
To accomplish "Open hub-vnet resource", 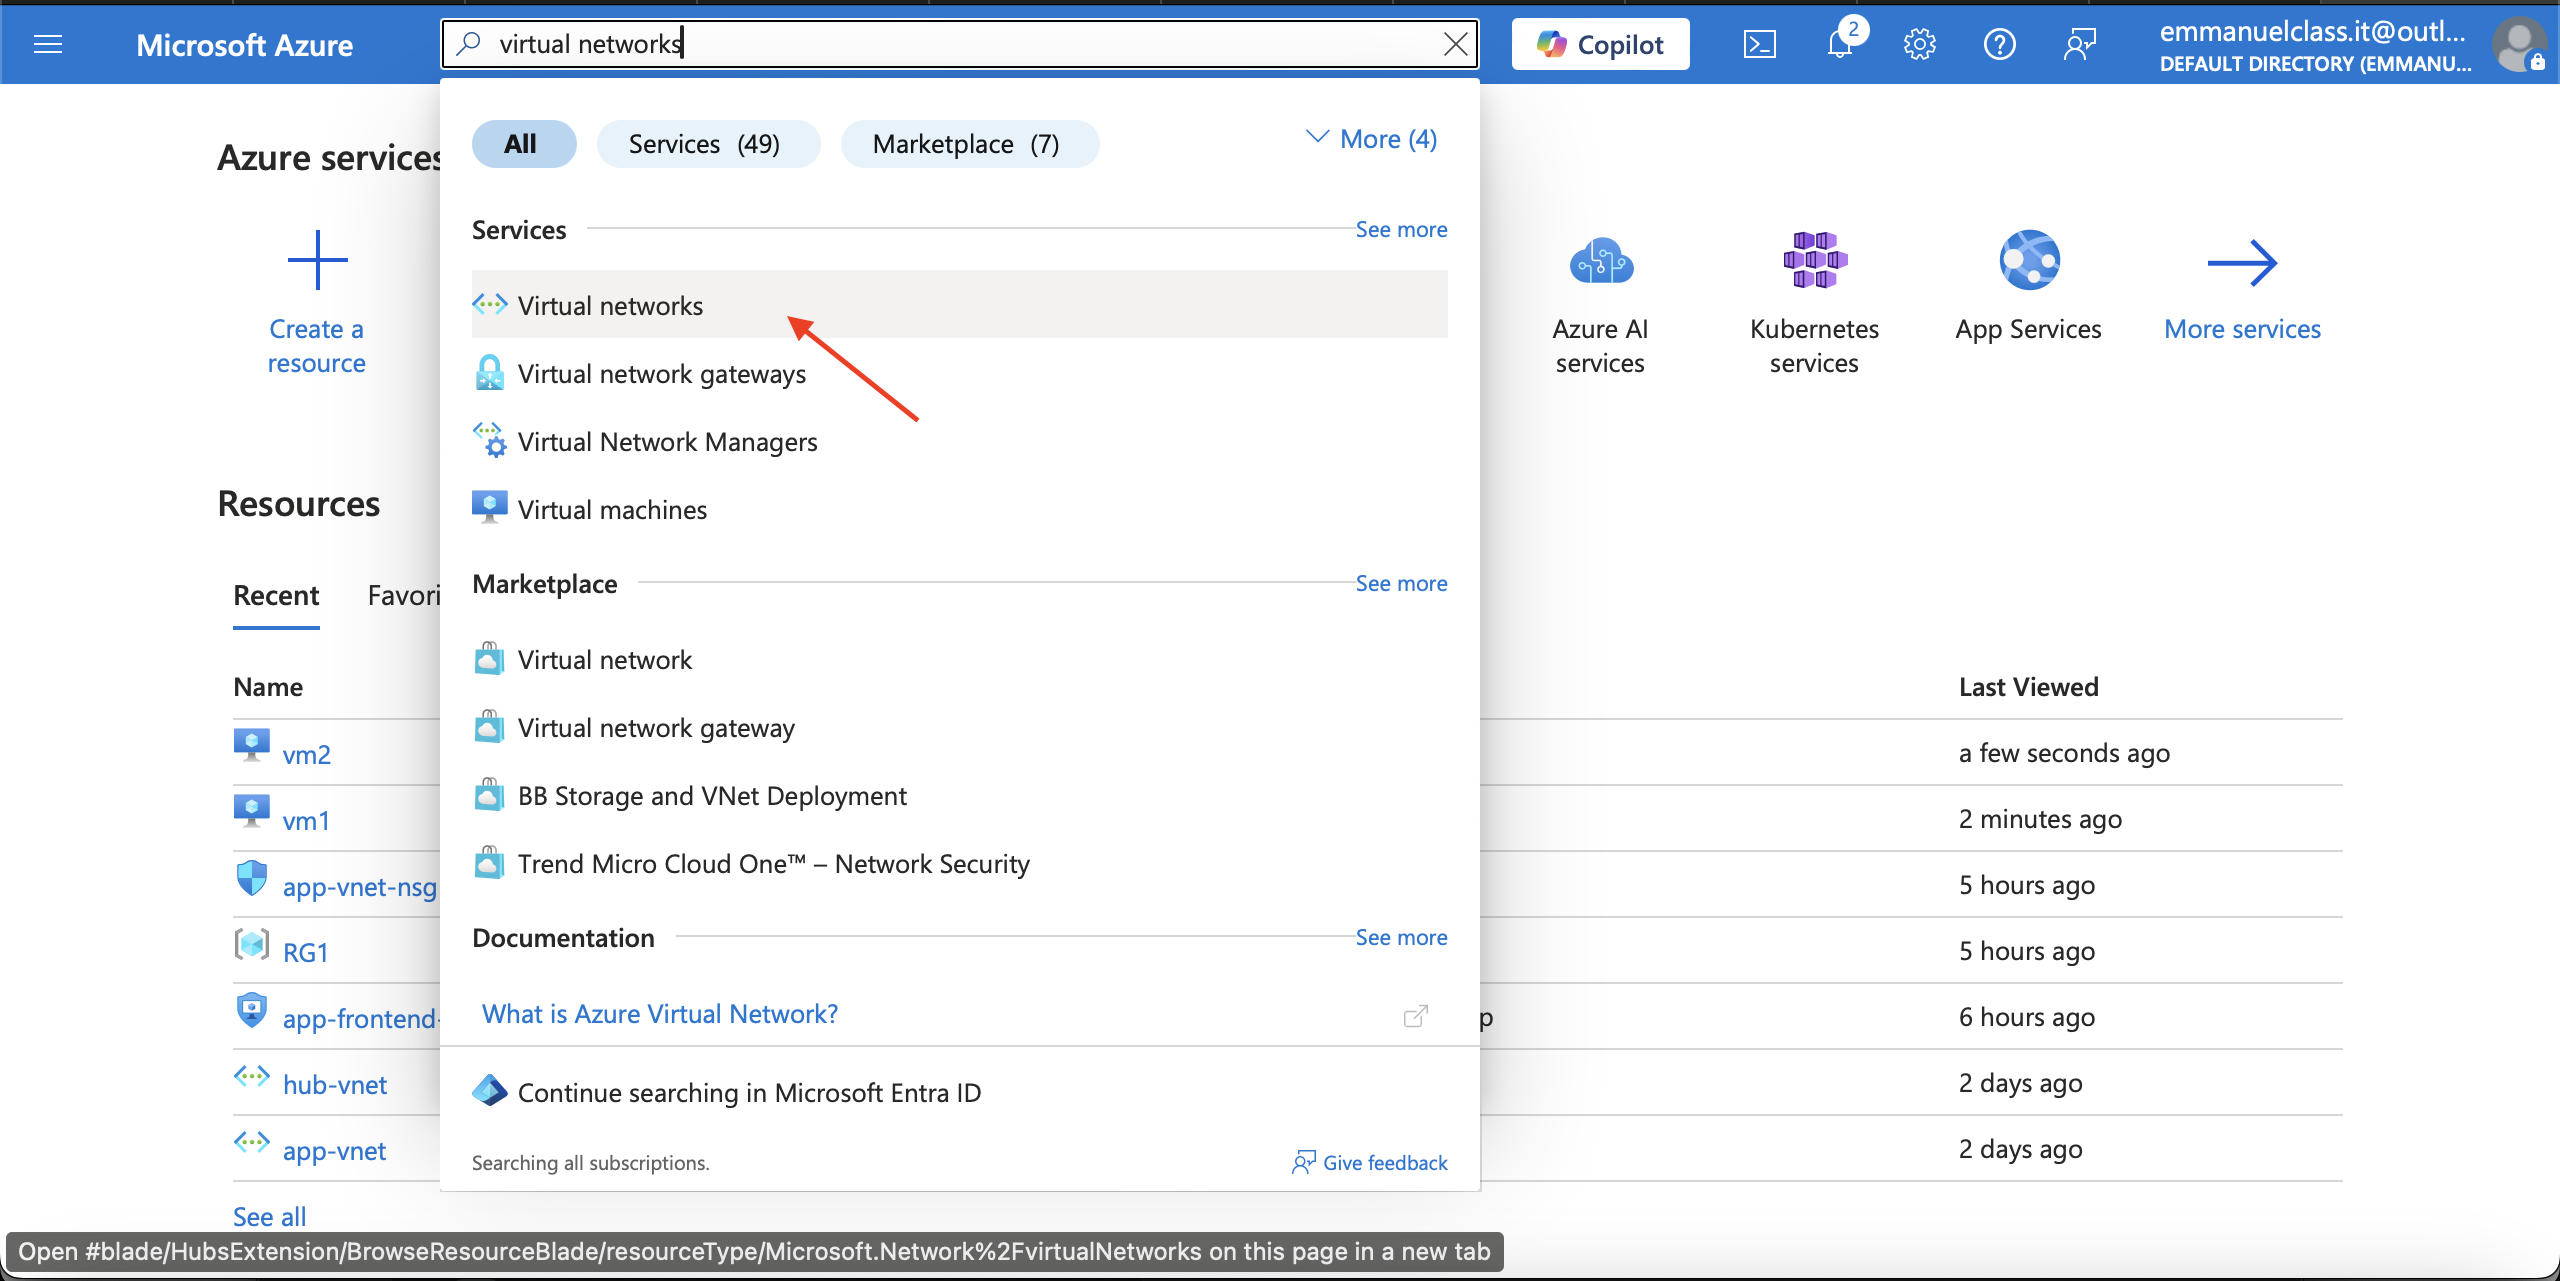I will [335, 1084].
